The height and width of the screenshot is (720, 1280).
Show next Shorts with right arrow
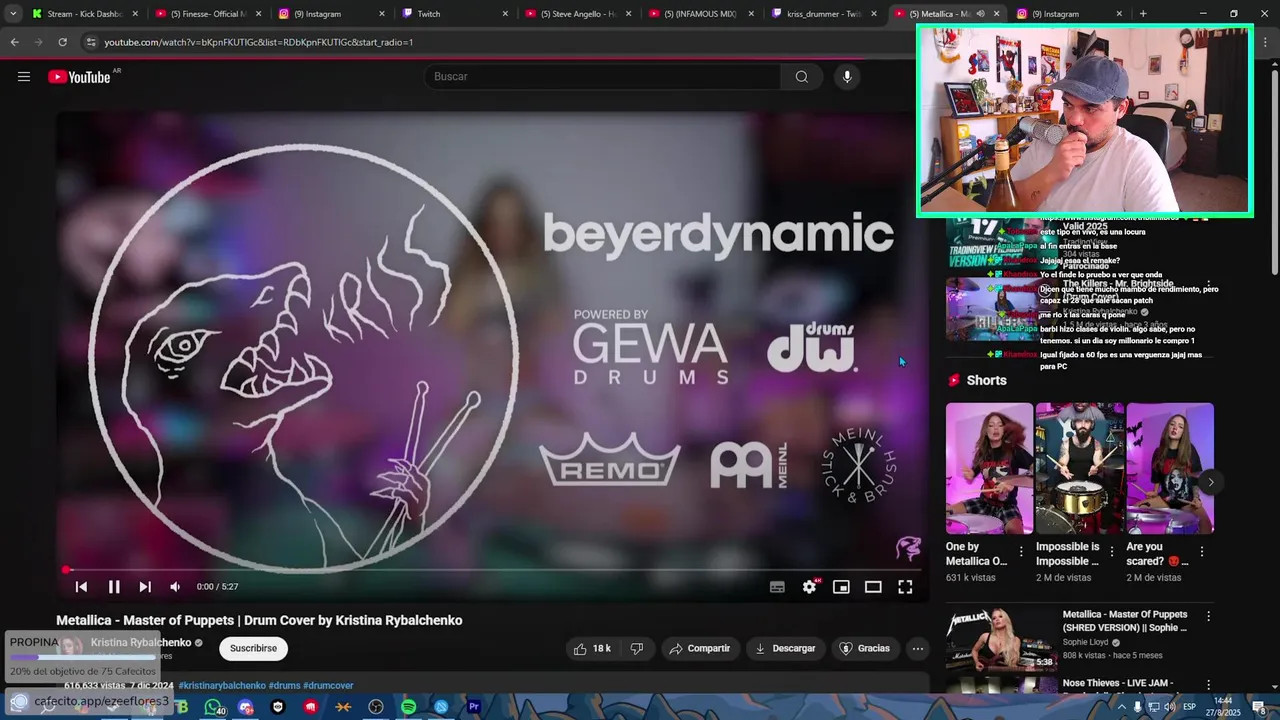1210,482
